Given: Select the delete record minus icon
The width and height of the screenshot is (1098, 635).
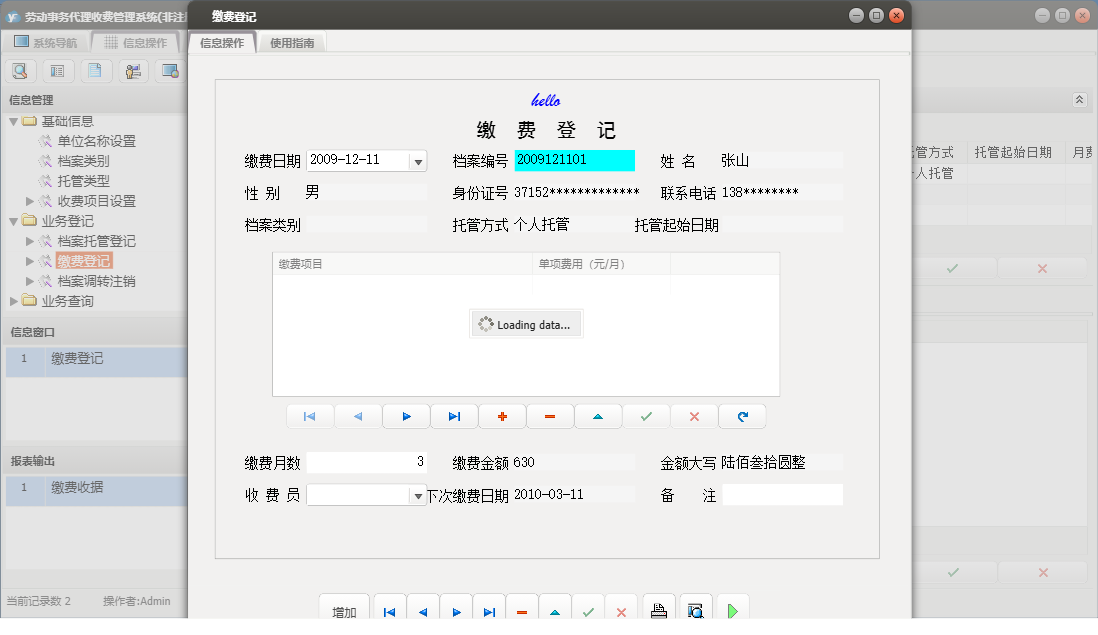Looking at the screenshot, I should (550, 416).
